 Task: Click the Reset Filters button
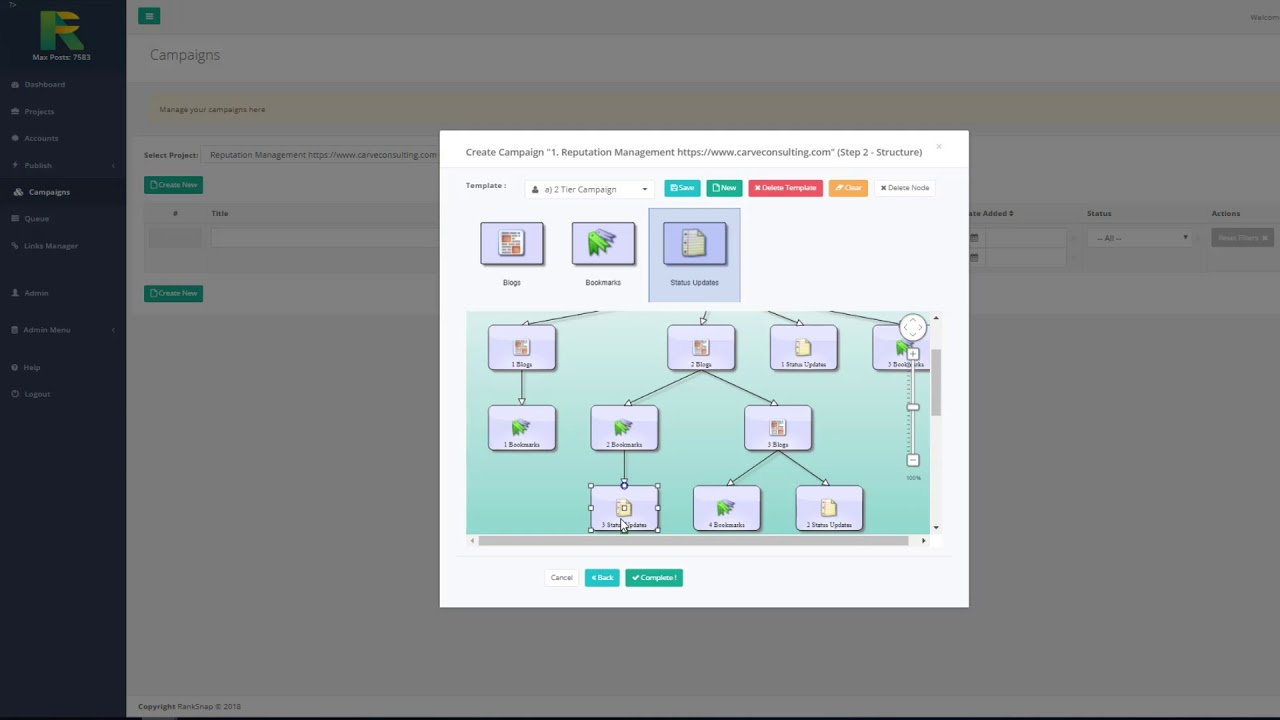pyautogui.click(x=1242, y=238)
